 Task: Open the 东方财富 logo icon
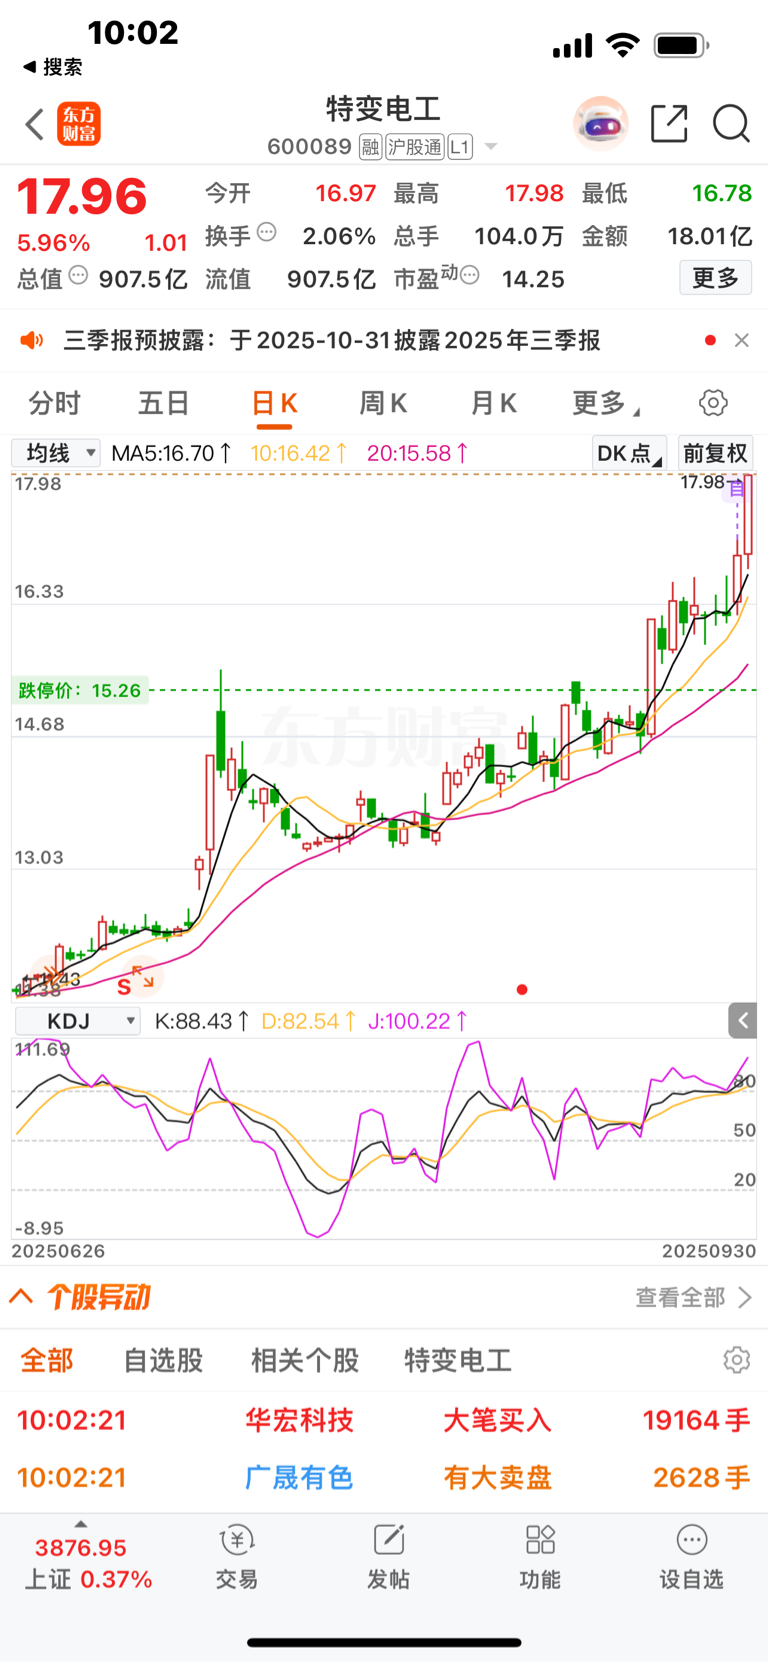coord(79,125)
